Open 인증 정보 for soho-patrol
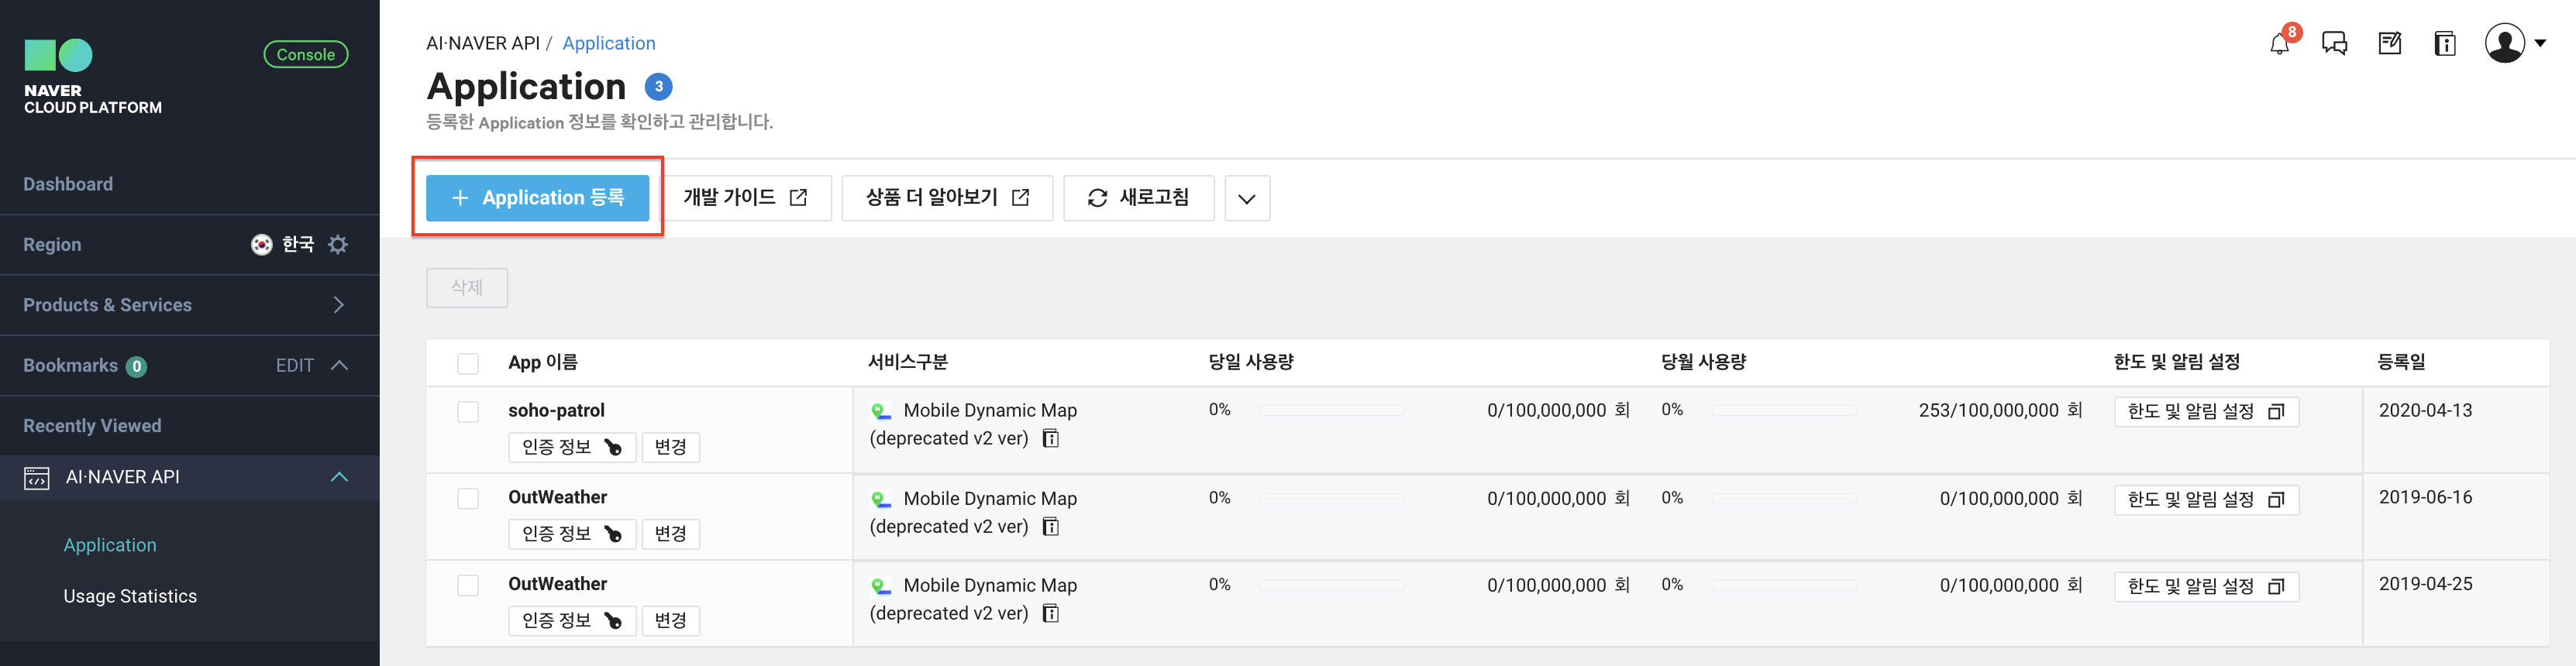The height and width of the screenshot is (666, 2576). click(x=572, y=447)
